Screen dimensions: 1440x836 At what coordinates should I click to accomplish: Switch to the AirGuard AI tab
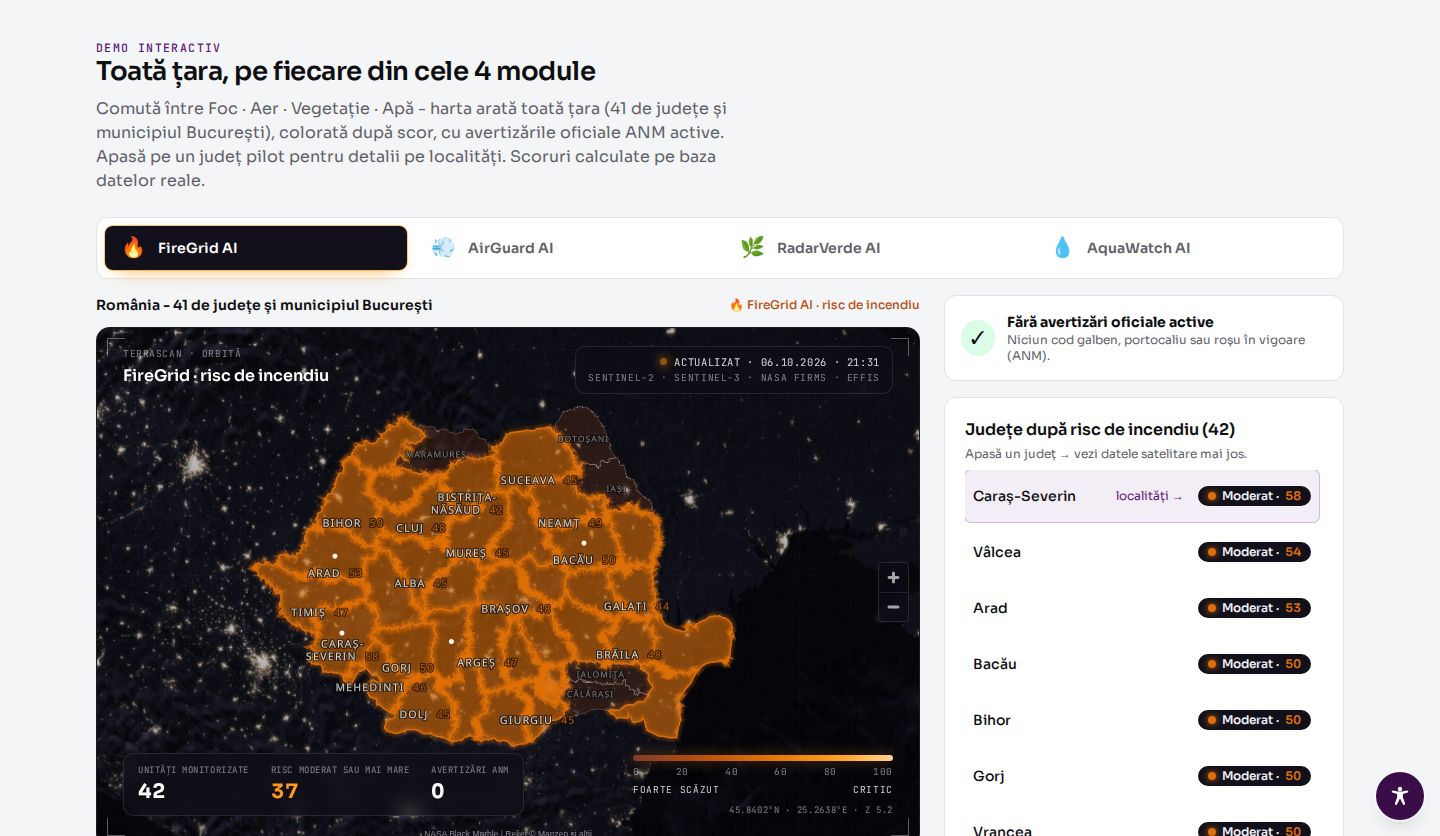pyautogui.click(x=565, y=248)
